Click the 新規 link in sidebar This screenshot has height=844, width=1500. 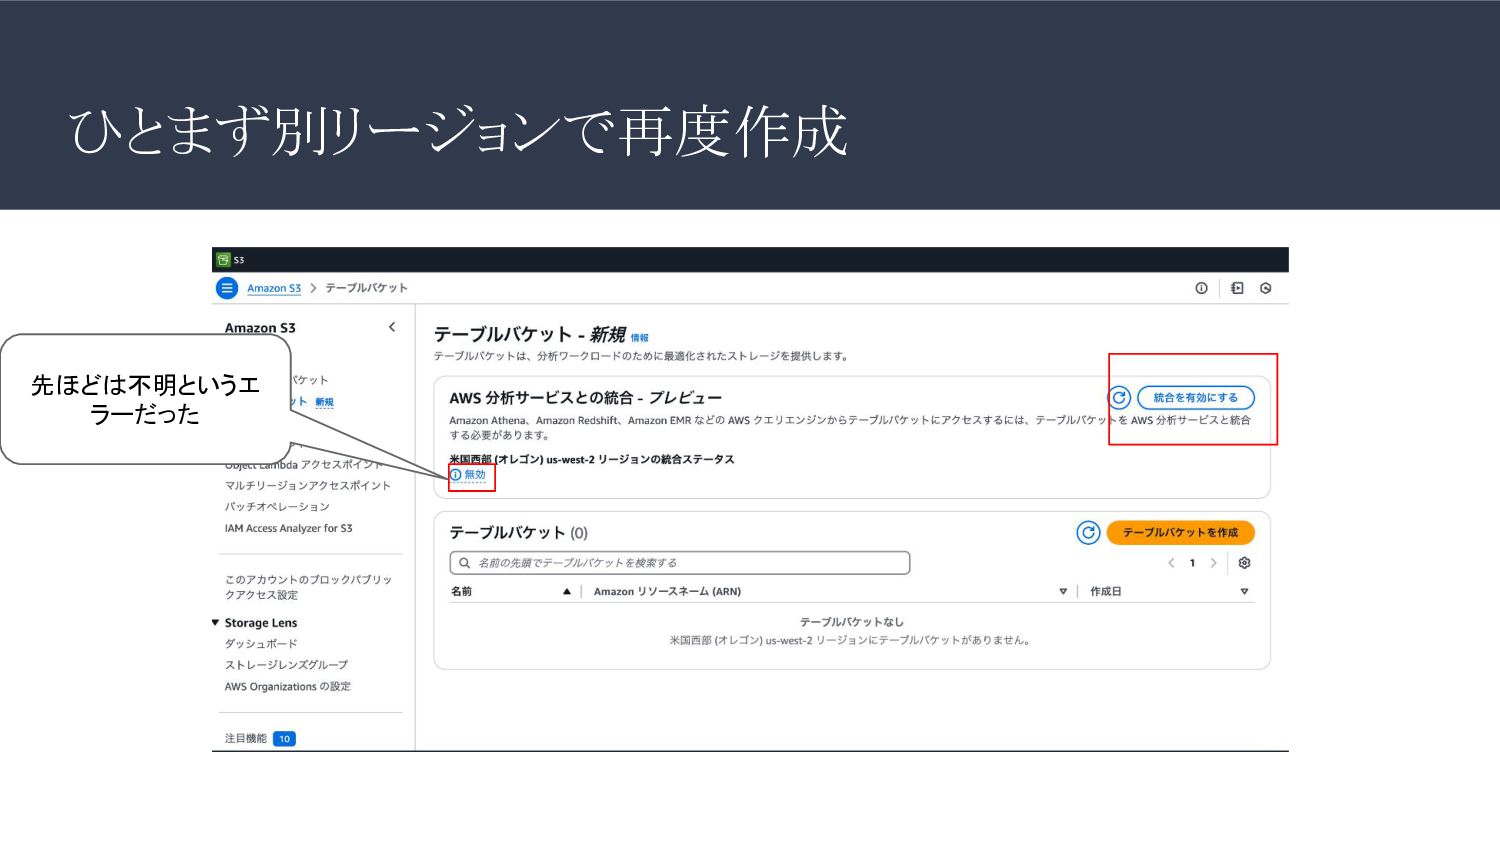324,402
